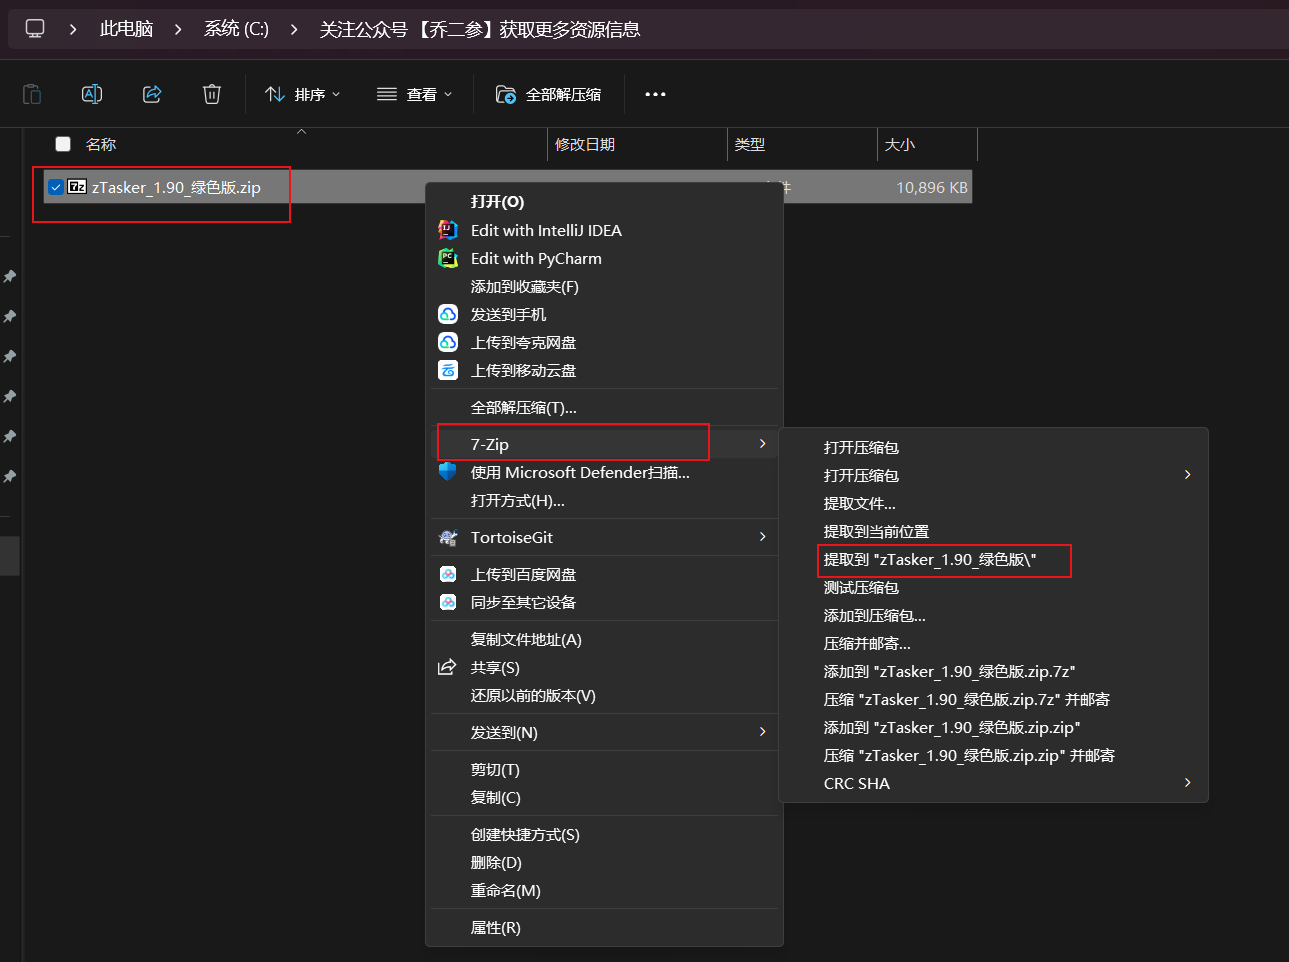Open the view (查看) dropdown
This screenshot has height=962, width=1289.
[x=415, y=94]
